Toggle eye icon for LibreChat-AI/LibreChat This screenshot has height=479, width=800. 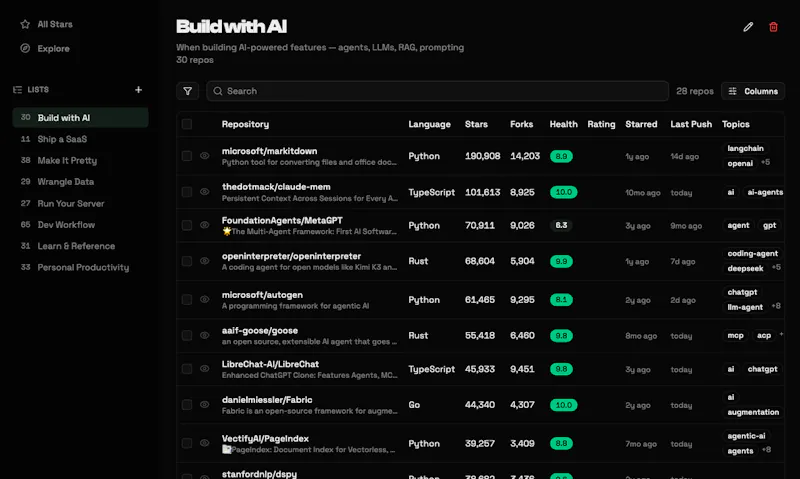205,368
